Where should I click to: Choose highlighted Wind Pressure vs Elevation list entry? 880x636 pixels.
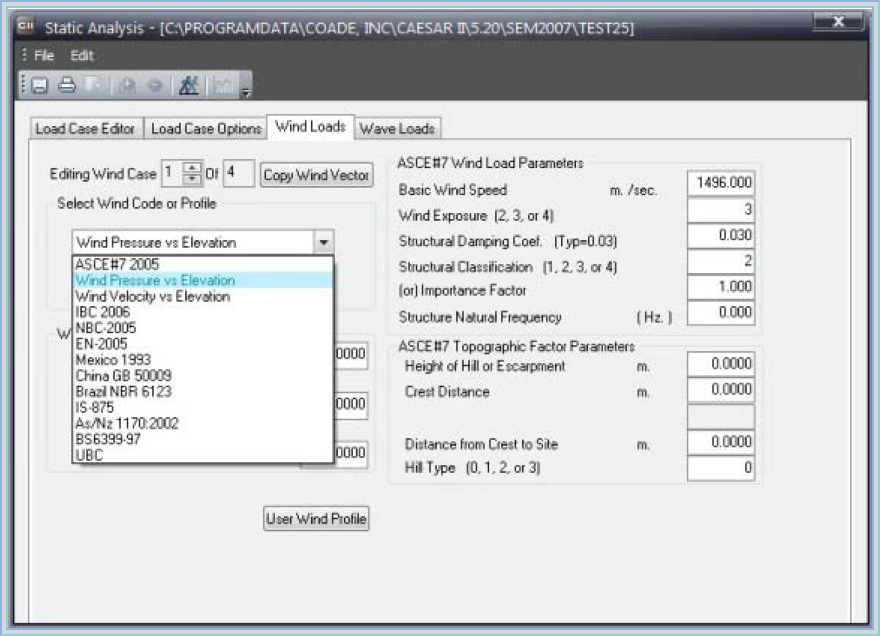[x=203, y=280]
